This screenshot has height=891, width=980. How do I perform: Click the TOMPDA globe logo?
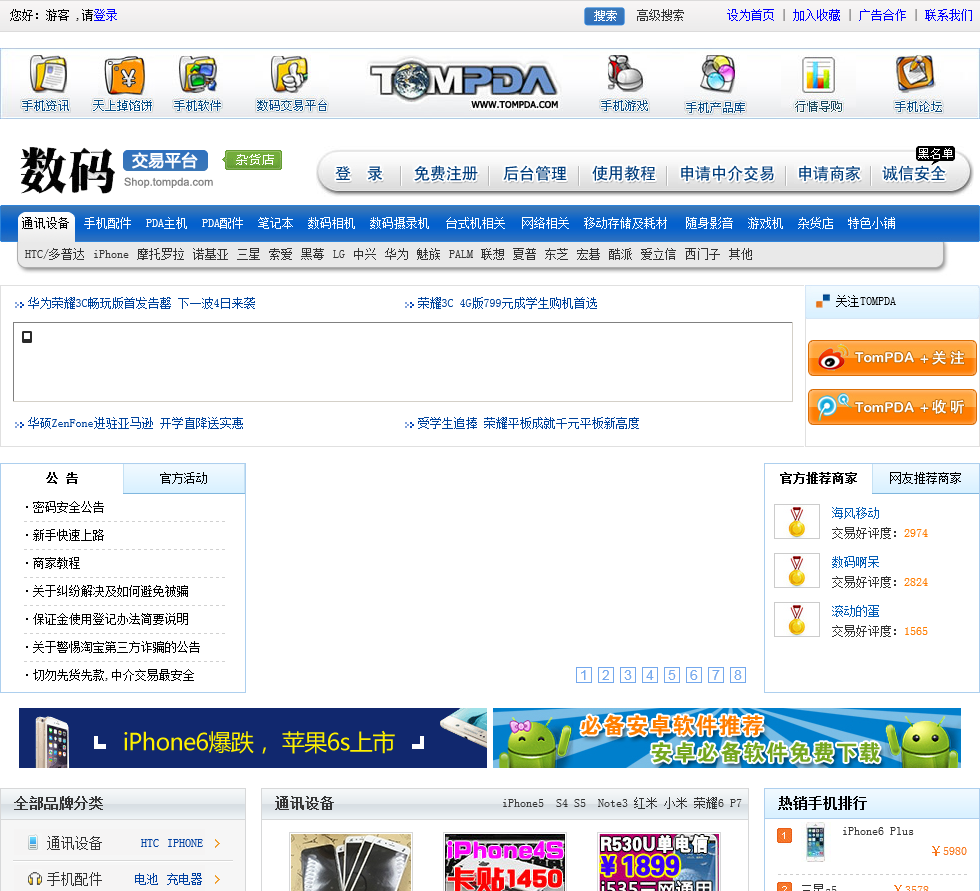click(x=464, y=84)
